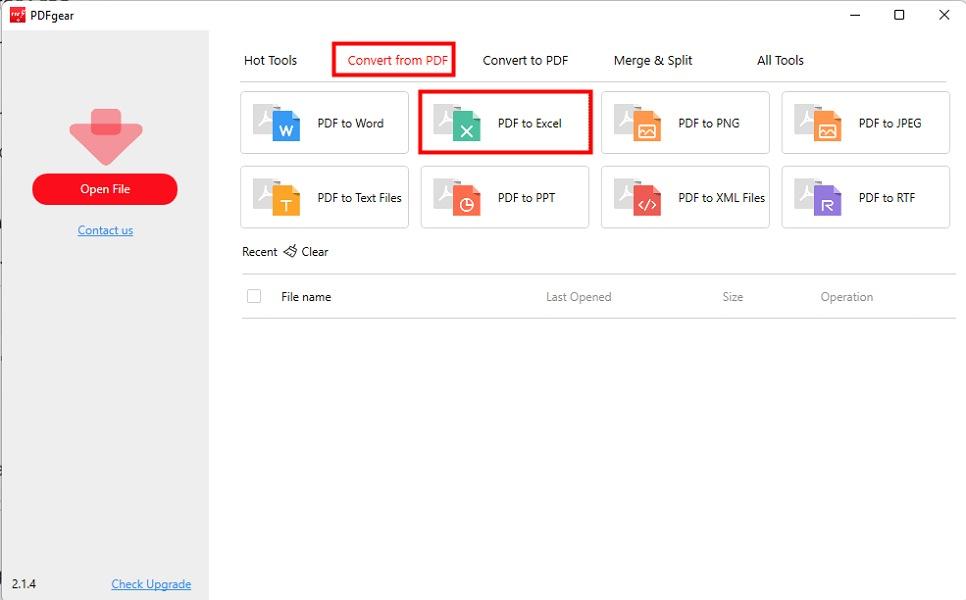Click the red download arrow graphic
This screenshot has height=600, width=966.
pos(105,135)
